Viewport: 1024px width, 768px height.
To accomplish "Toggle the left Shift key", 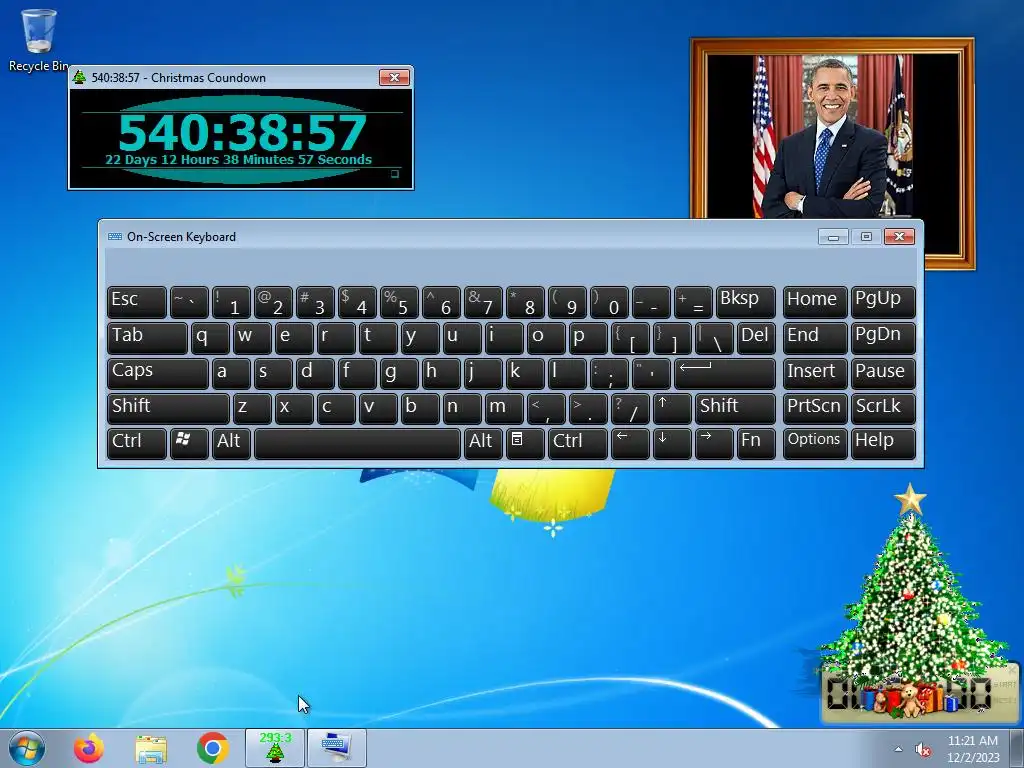I will coord(168,408).
